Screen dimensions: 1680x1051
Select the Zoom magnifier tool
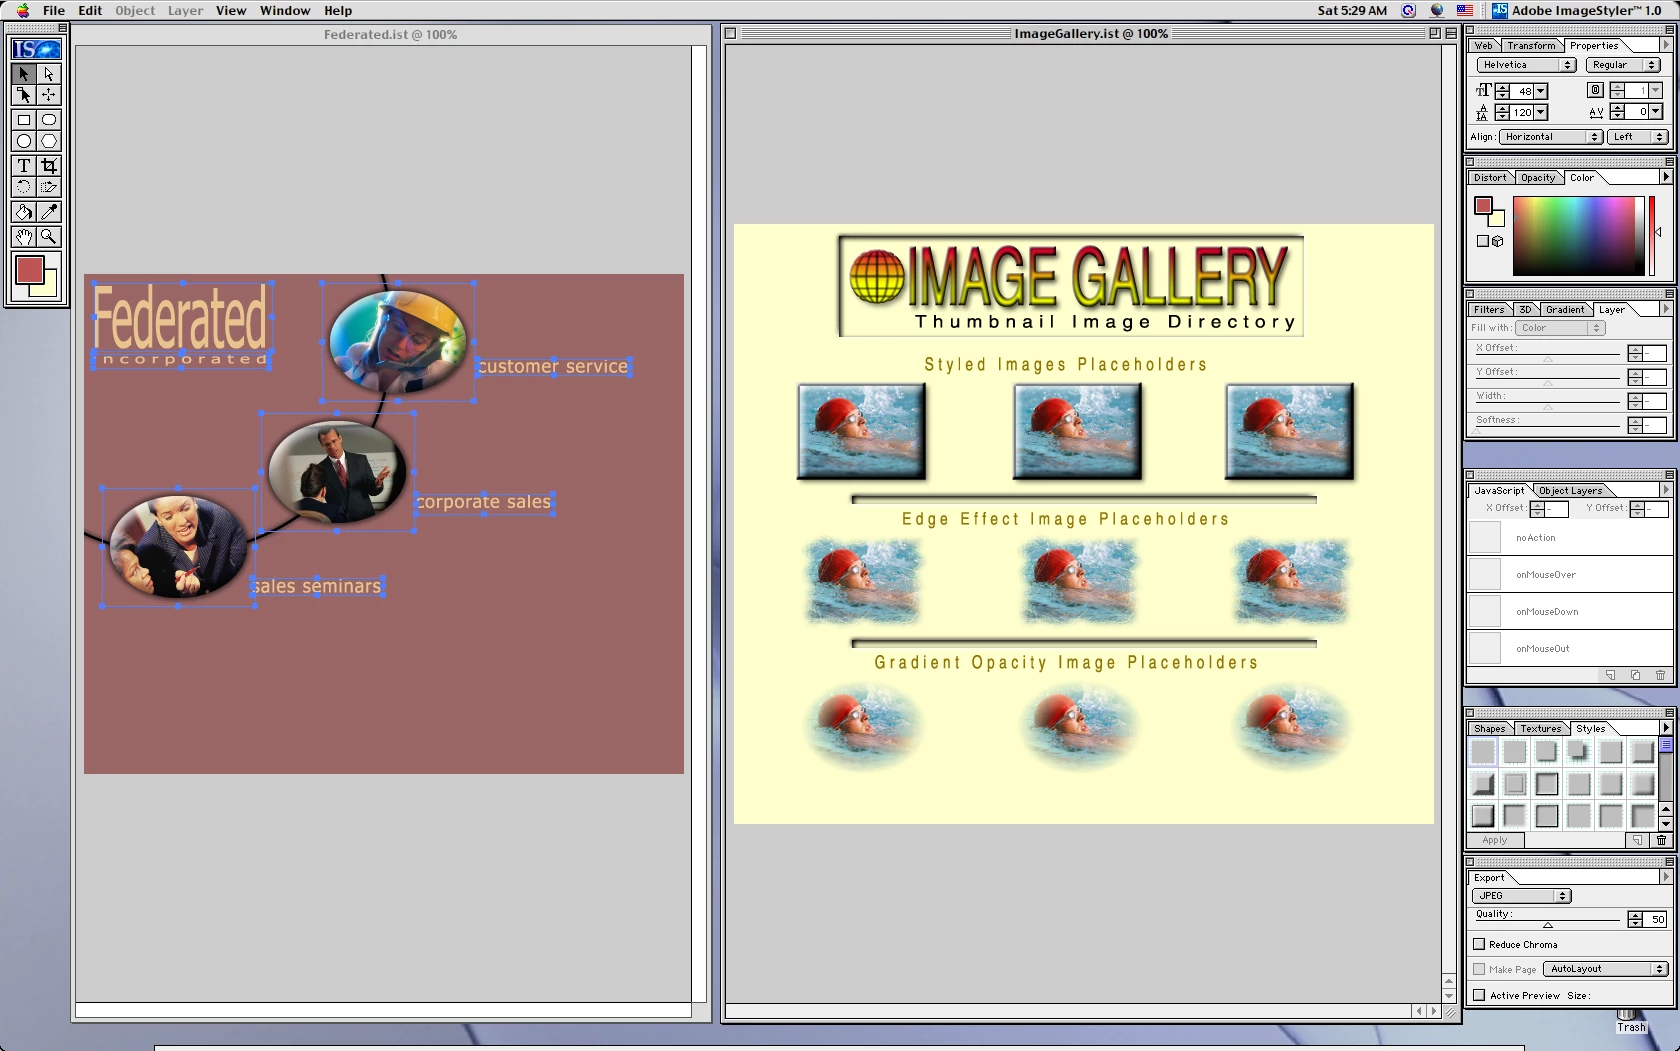click(x=49, y=237)
